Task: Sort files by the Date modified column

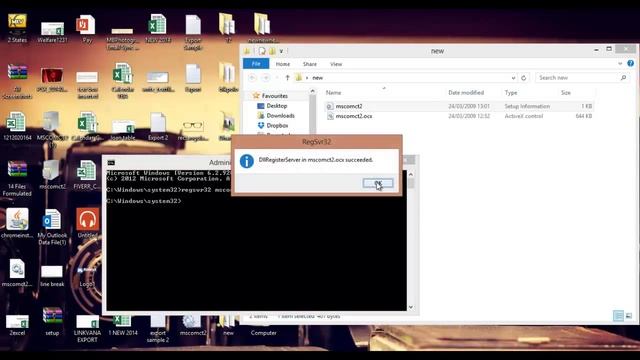Action: 466,93
